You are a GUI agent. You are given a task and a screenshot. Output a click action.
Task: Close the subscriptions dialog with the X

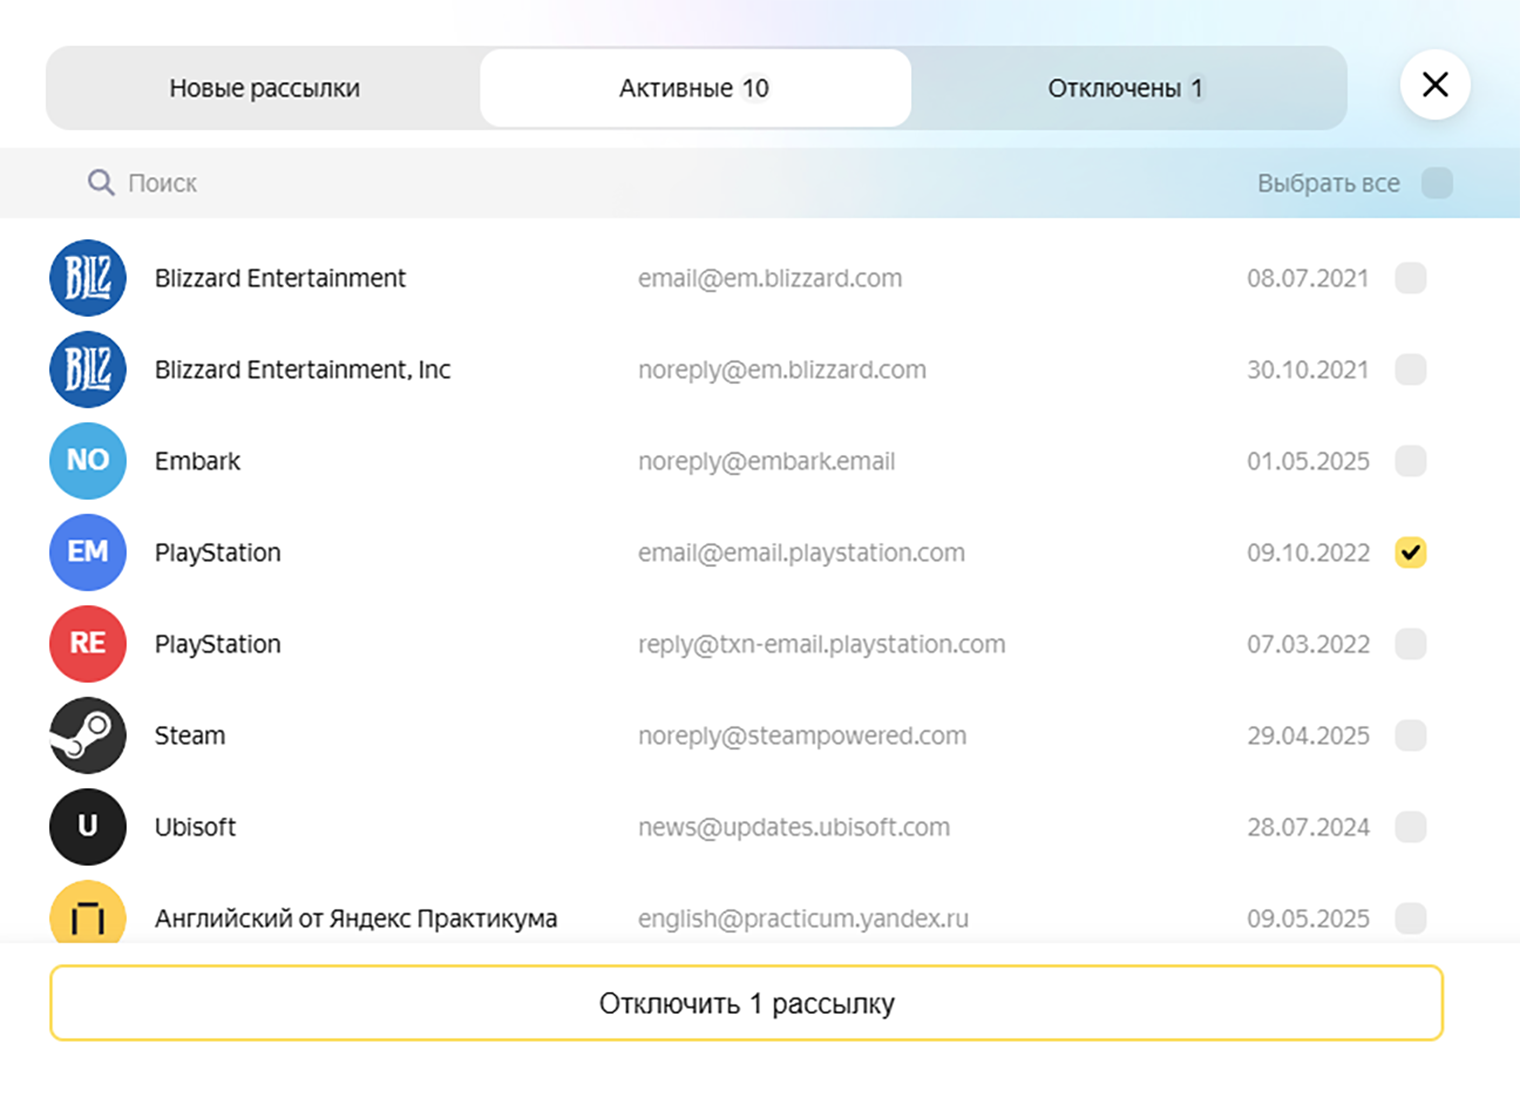click(1435, 85)
